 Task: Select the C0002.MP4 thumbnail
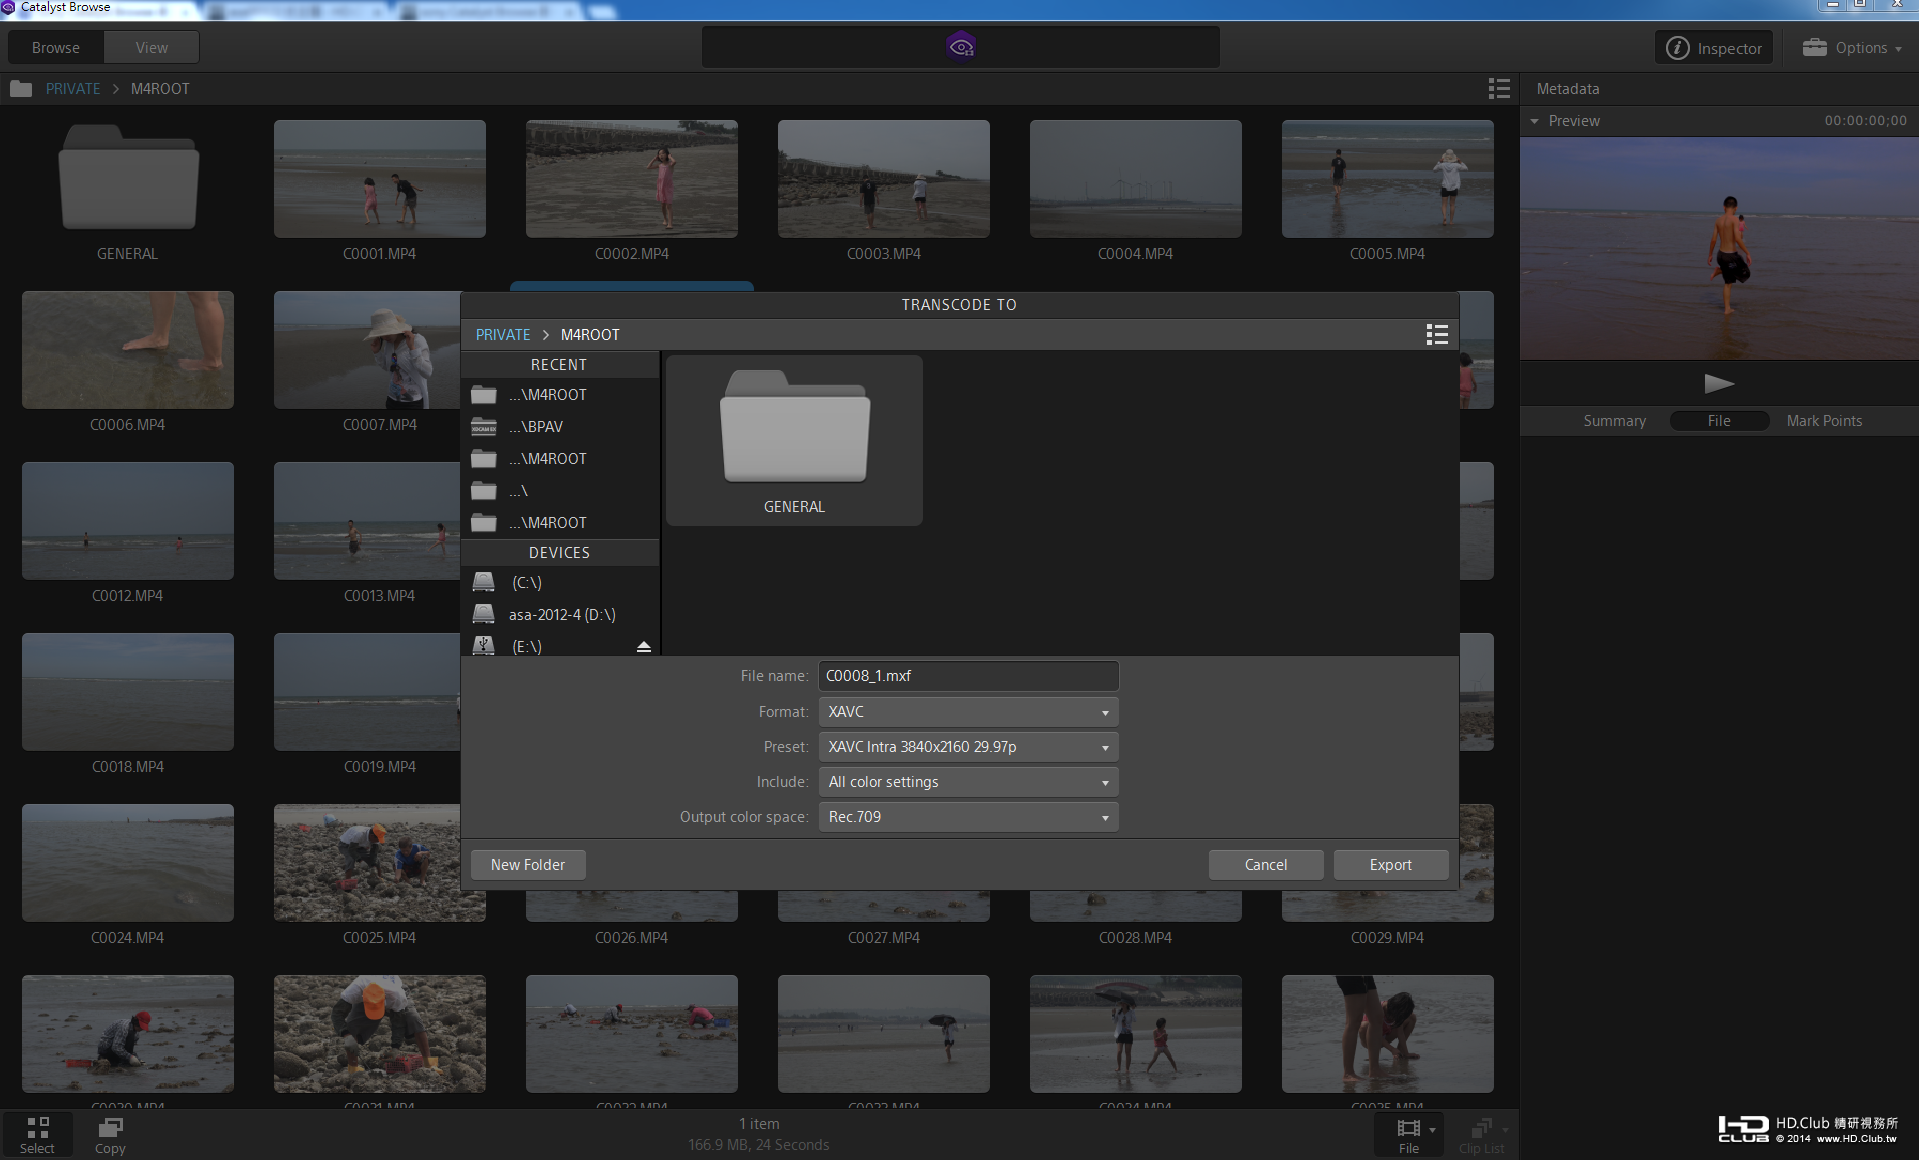[x=632, y=179]
